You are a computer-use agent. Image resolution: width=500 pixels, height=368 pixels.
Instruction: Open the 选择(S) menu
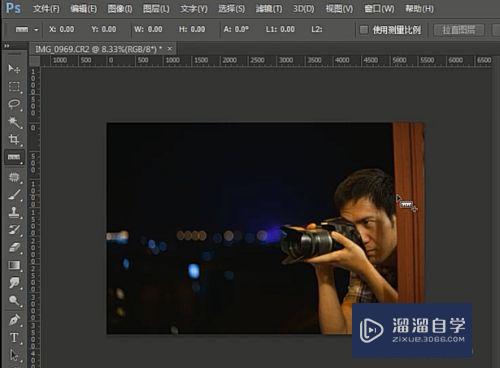click(232, 9)
